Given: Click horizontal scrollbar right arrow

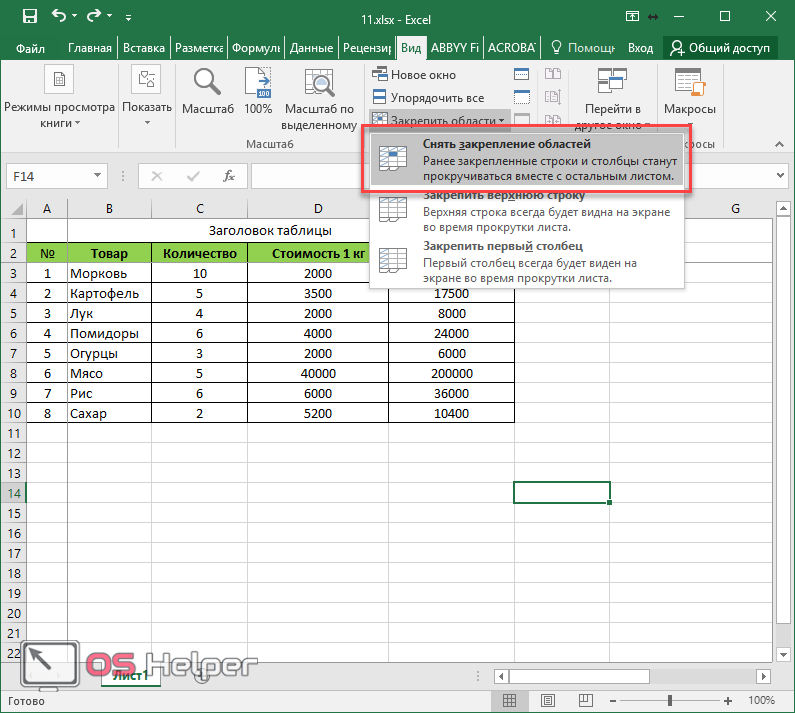Looking at the screenshot, I should (x=763, y=676).
